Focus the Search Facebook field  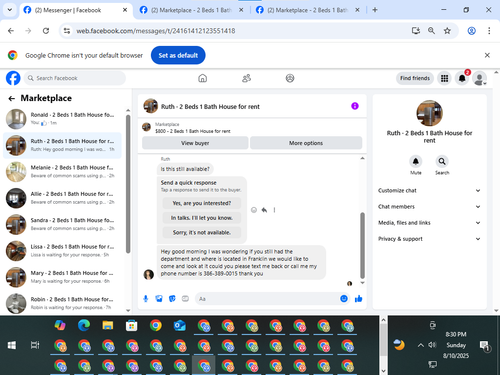coord(75,78)
